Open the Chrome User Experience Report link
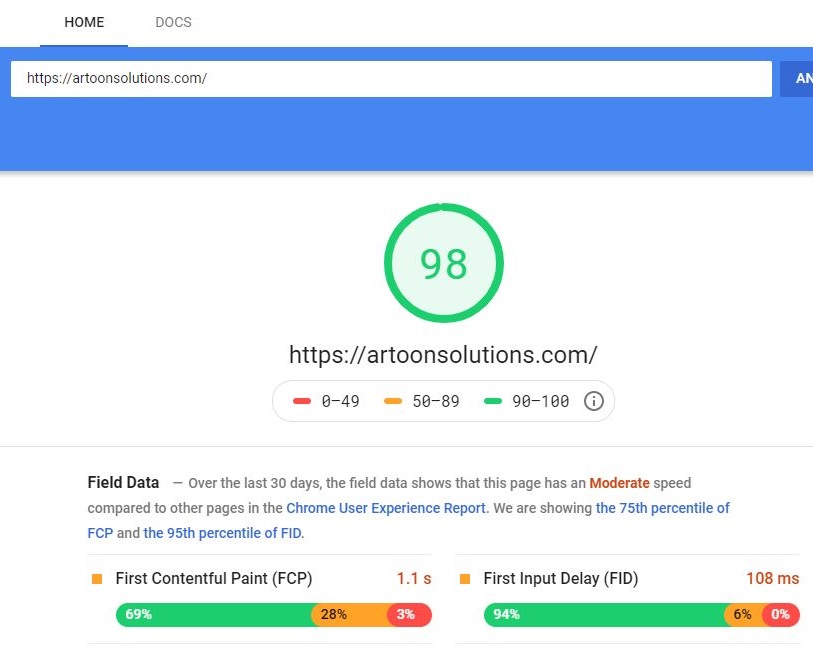 [x=386, y=508]
